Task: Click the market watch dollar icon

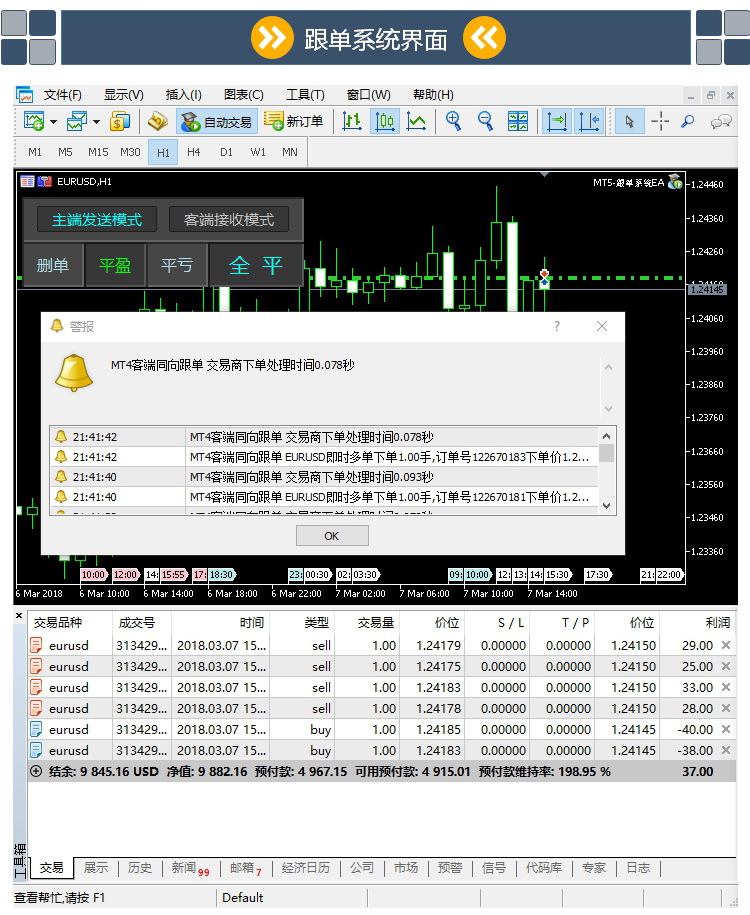Action: 120,121
